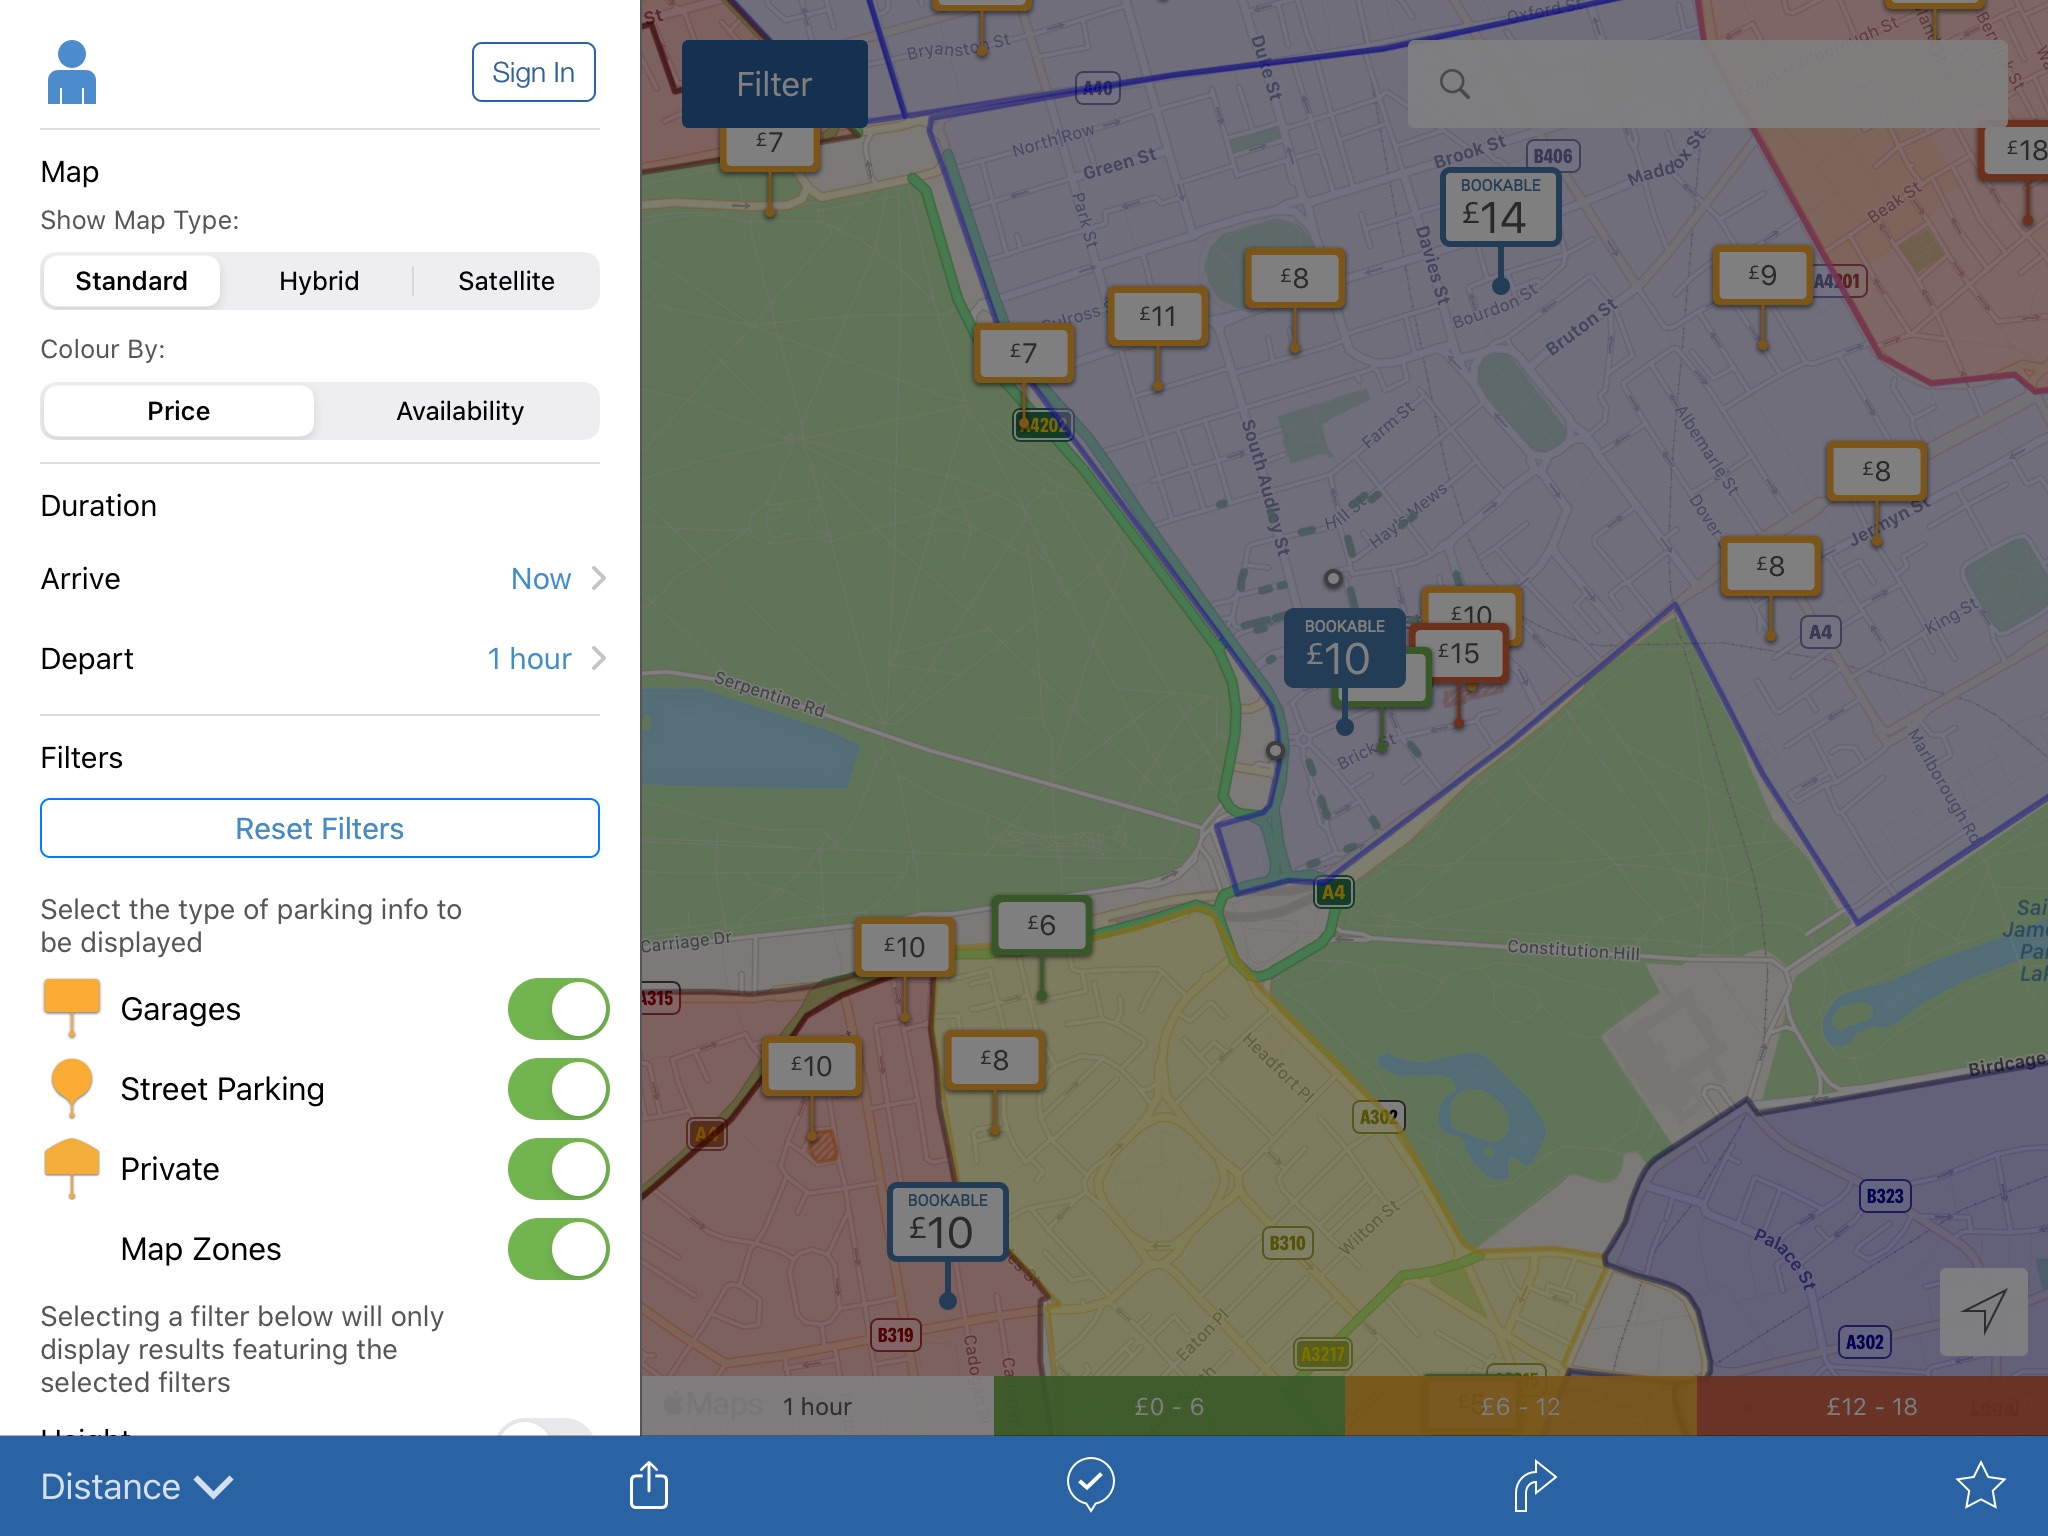Toggle the Map Zones switch
The image size is (2048, 1536).
click(558, 1249)
